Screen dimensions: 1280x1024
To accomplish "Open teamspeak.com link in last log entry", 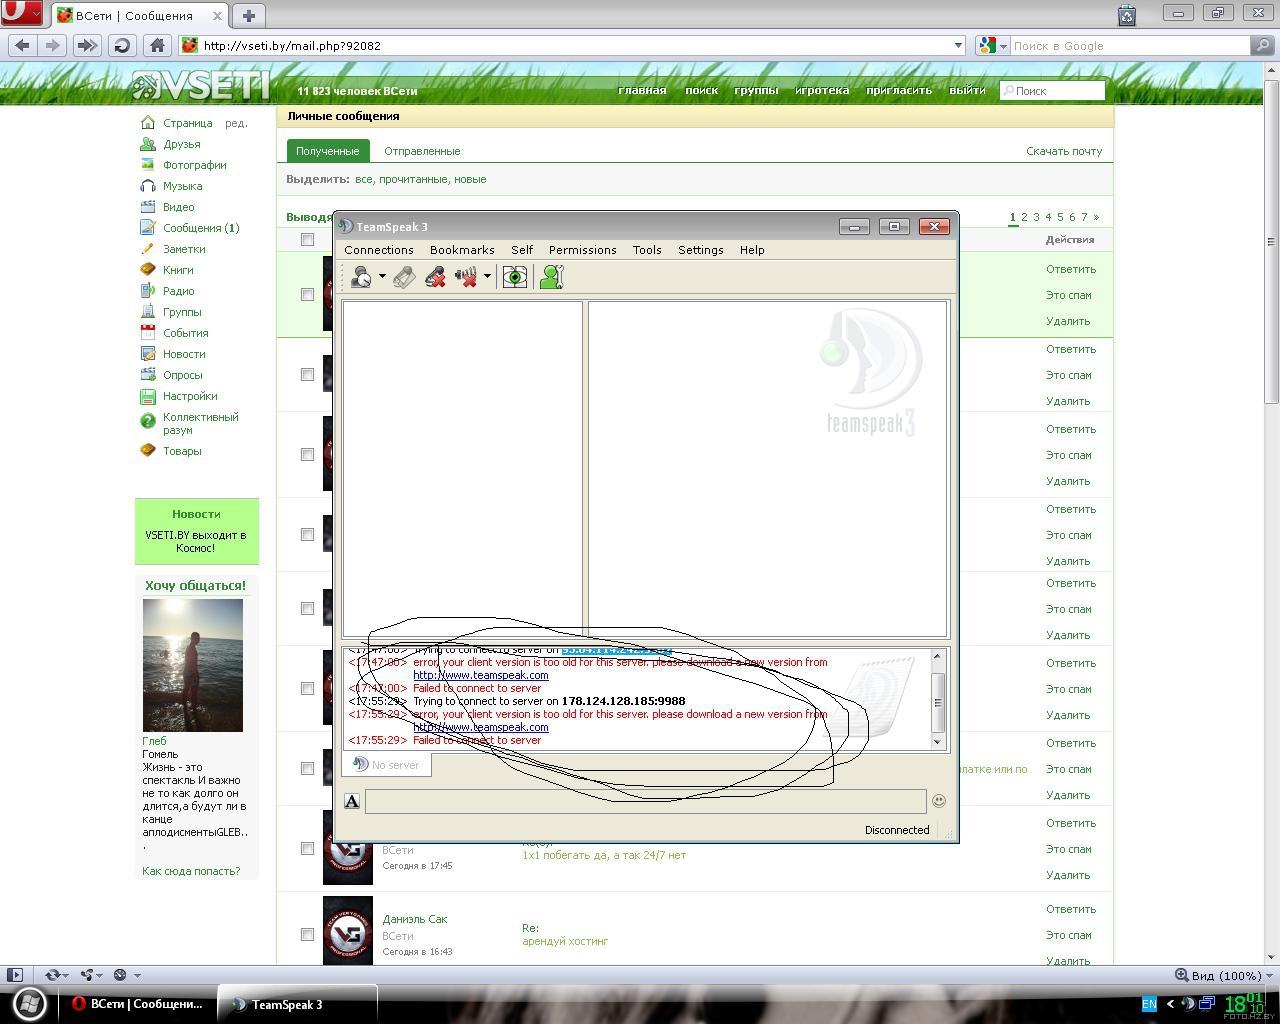I will point(481,727).
